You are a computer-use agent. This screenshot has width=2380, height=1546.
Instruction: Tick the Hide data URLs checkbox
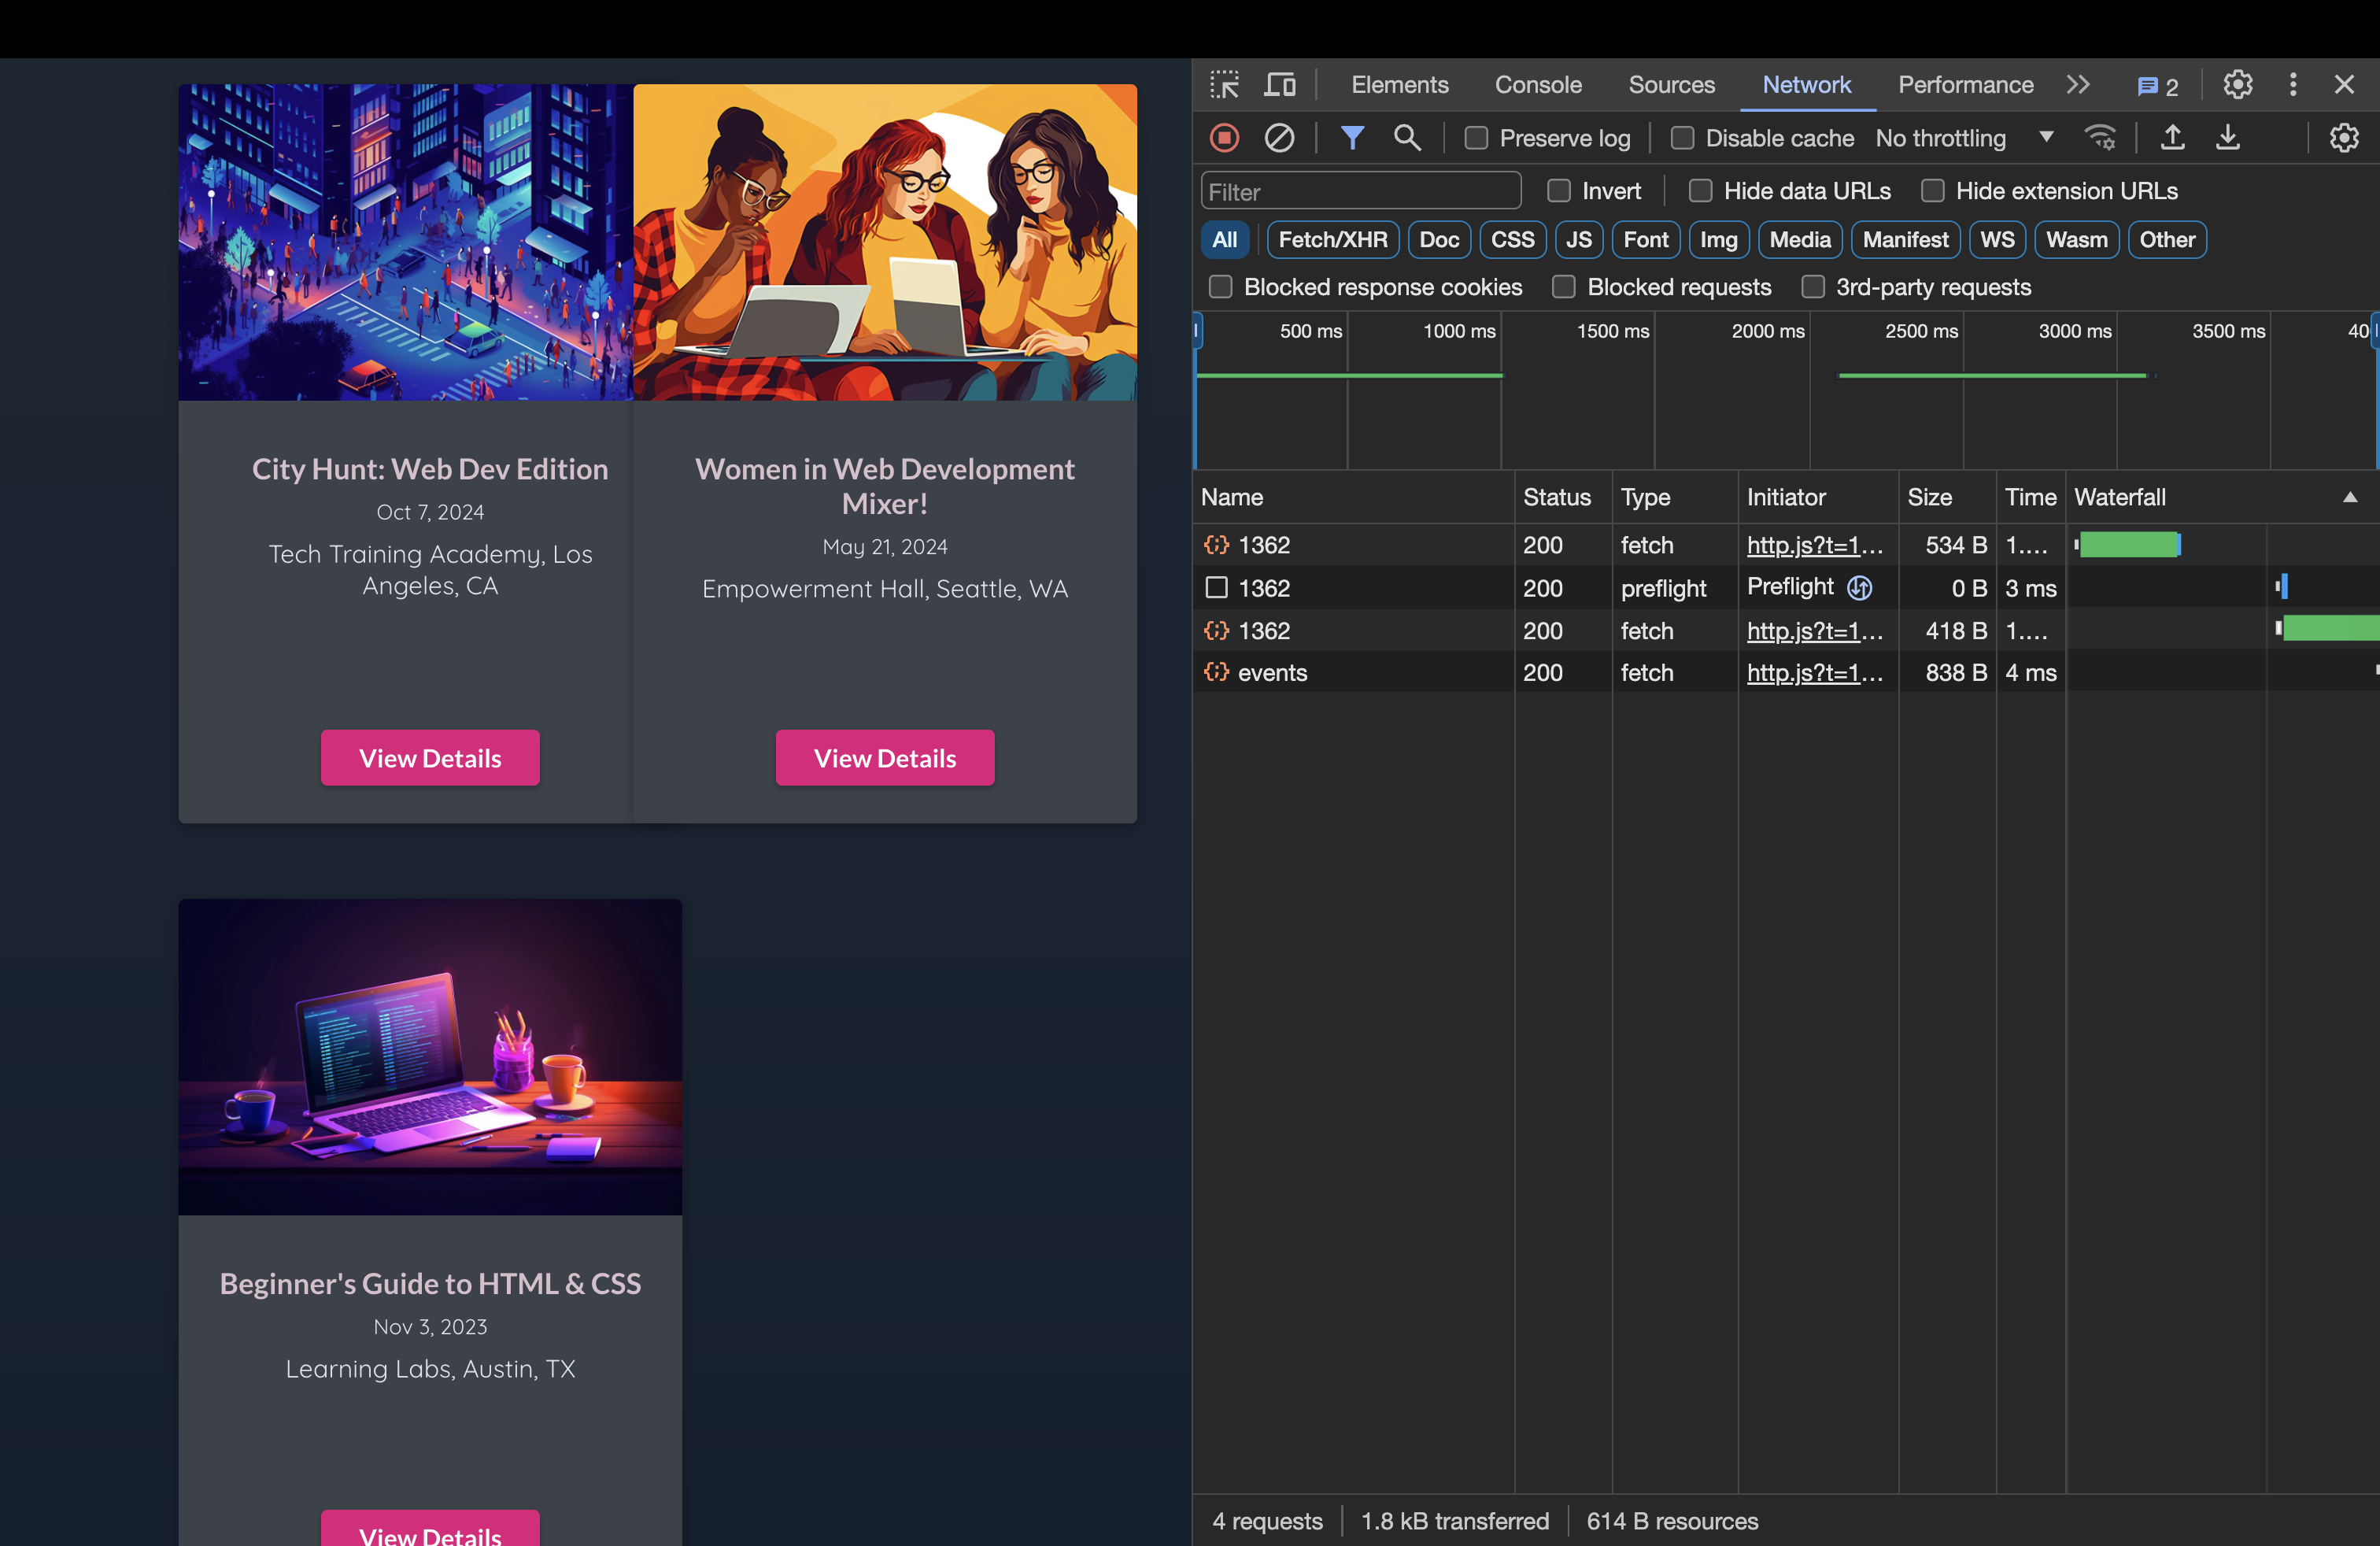coord(1700,191)
